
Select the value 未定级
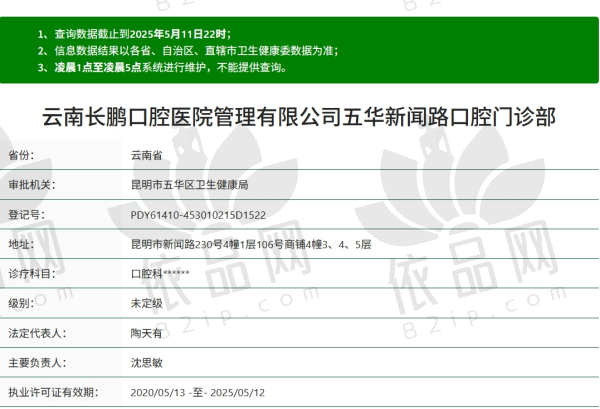coord(147,303)
